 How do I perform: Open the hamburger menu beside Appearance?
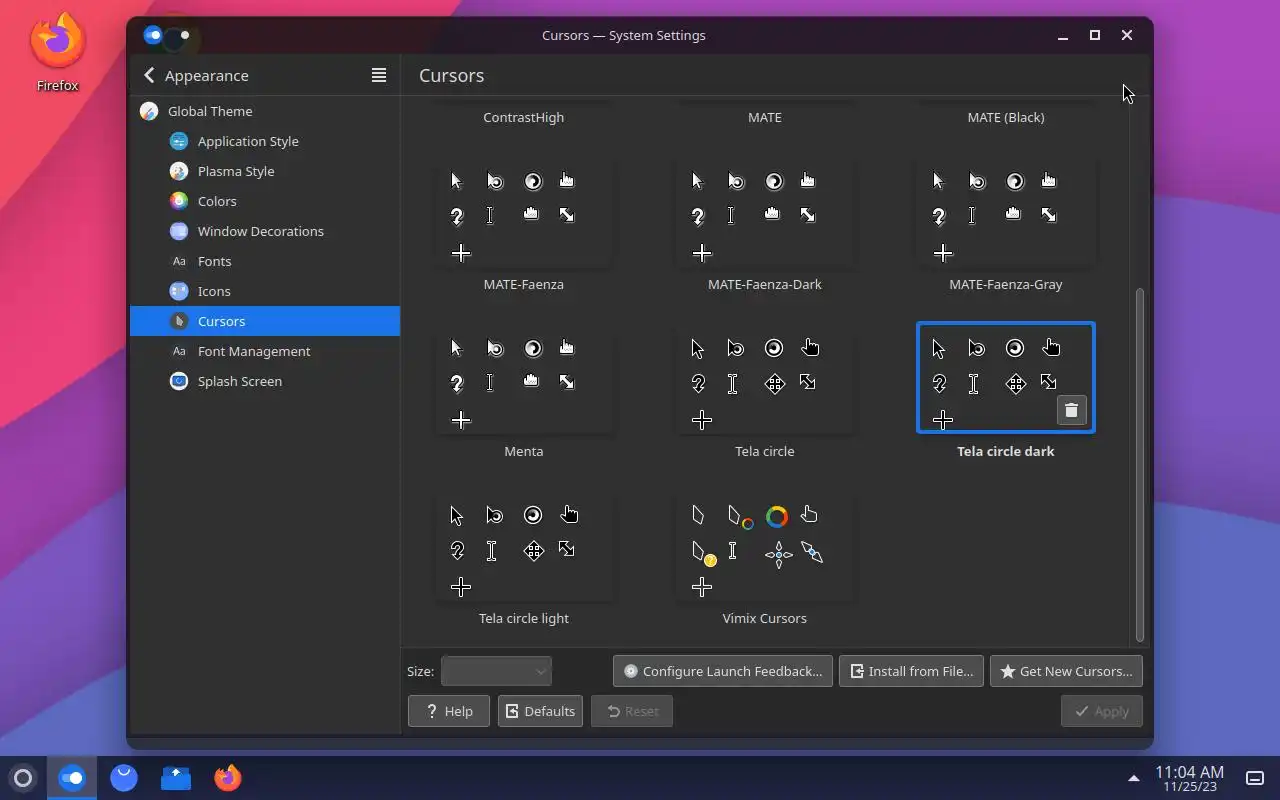click(x=379, y=75)
